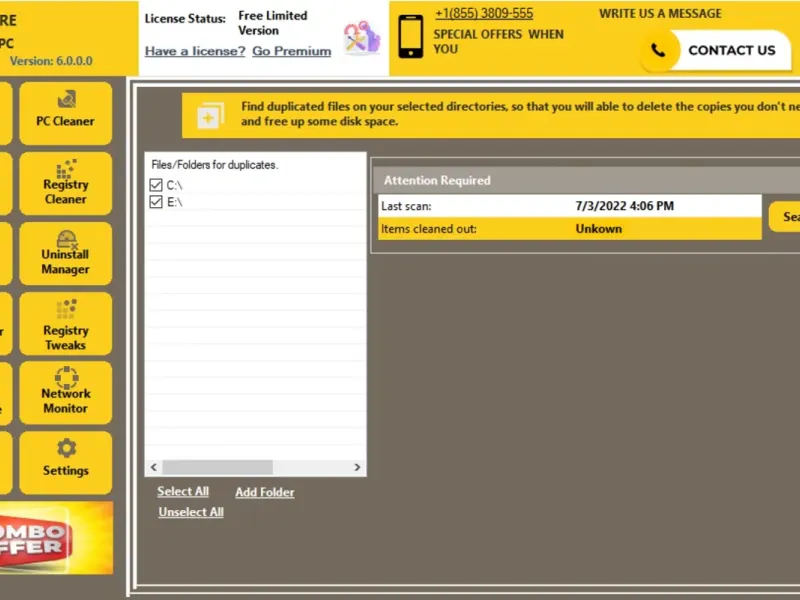Open the Registry Cleaner tool
Image resolution: width=800 pixels, height=600 pixels.
65,183
